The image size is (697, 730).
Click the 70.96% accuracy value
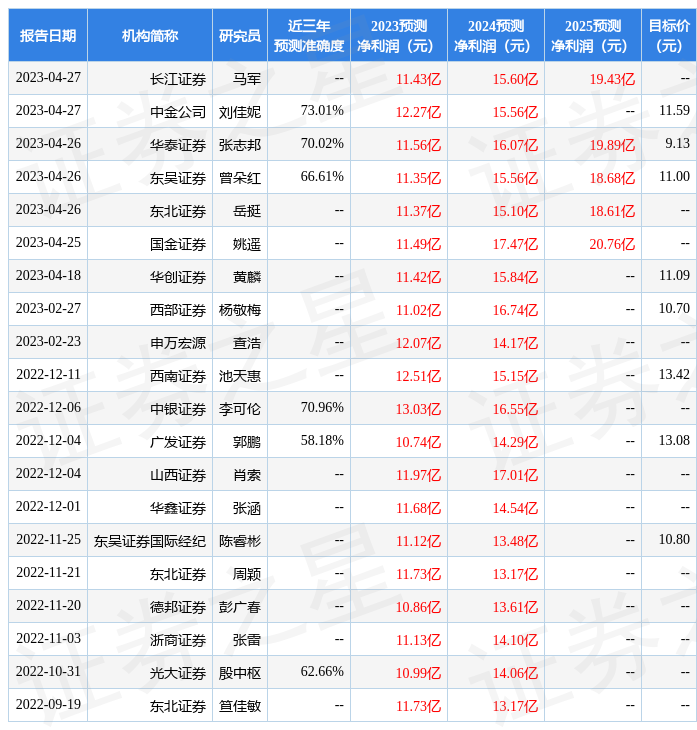coord(322,408)
